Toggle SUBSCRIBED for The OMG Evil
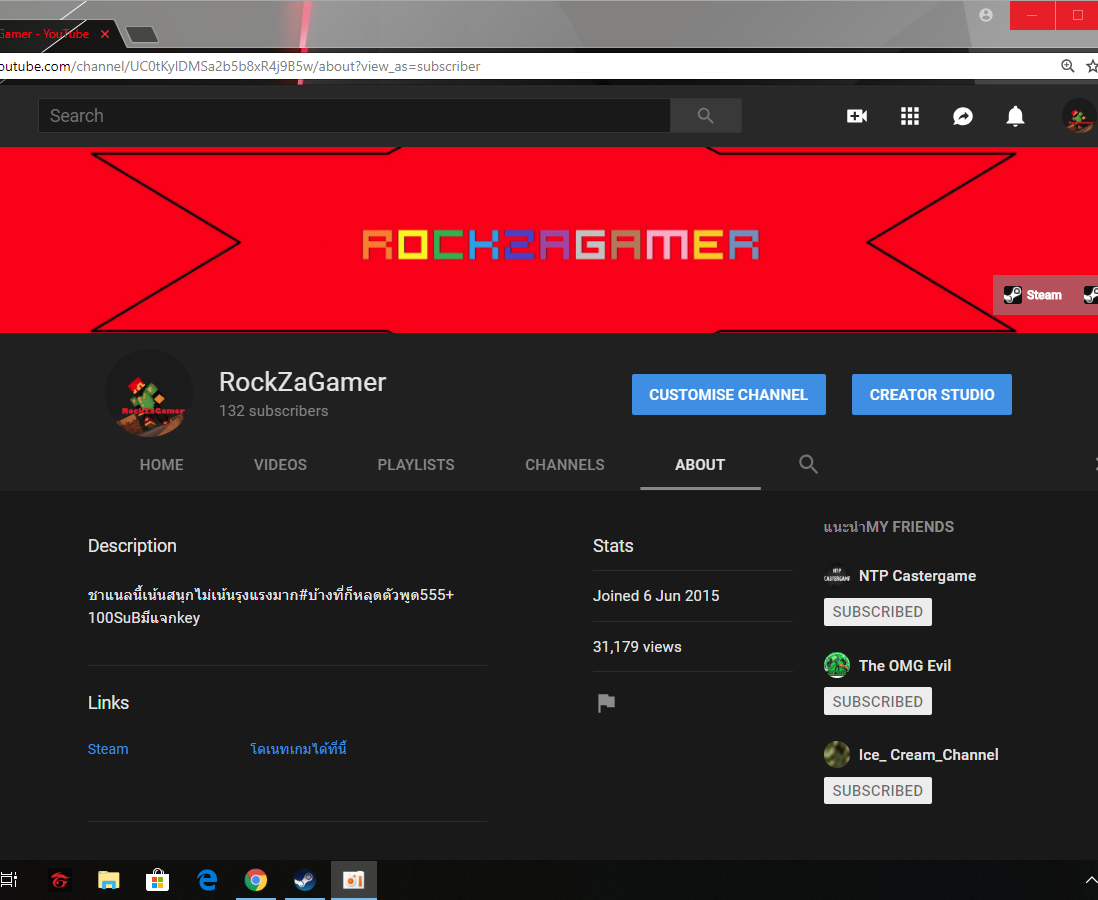Screen dimensions: 1098x900 coord(877,701)
